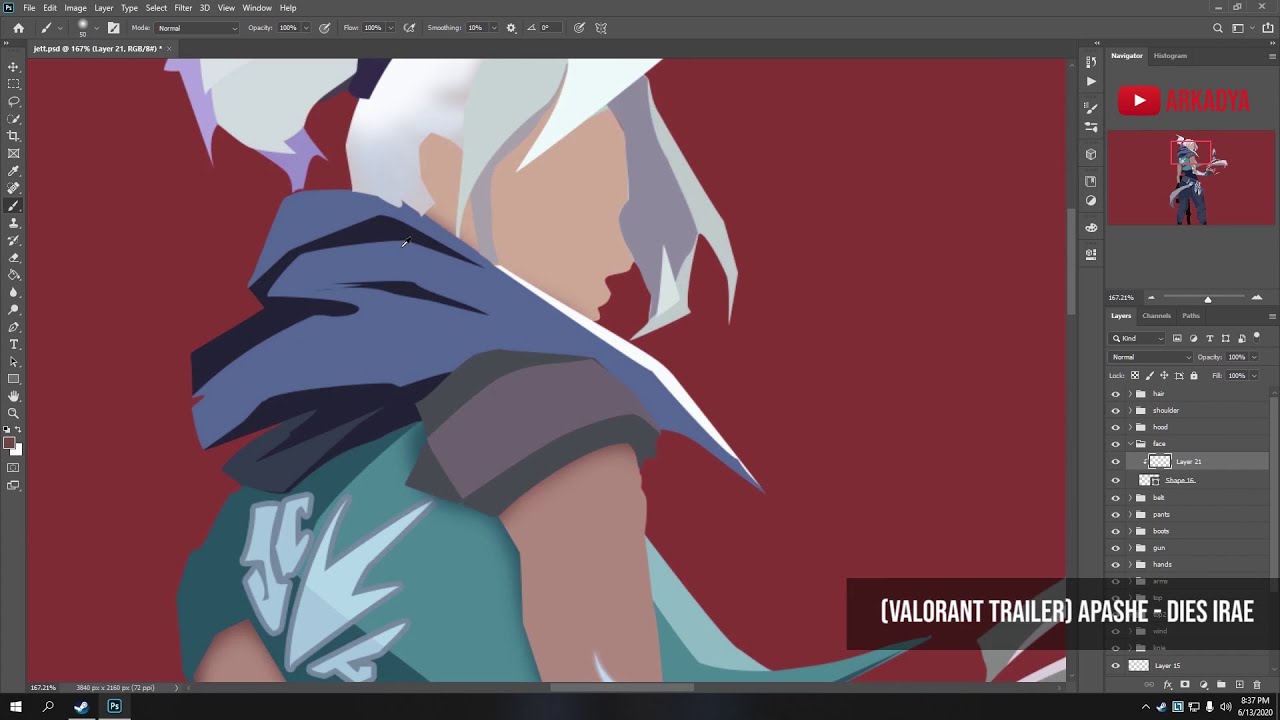1280x720 pixels.
Task: Expand the hair layer group
Action: click(1130, 394)
